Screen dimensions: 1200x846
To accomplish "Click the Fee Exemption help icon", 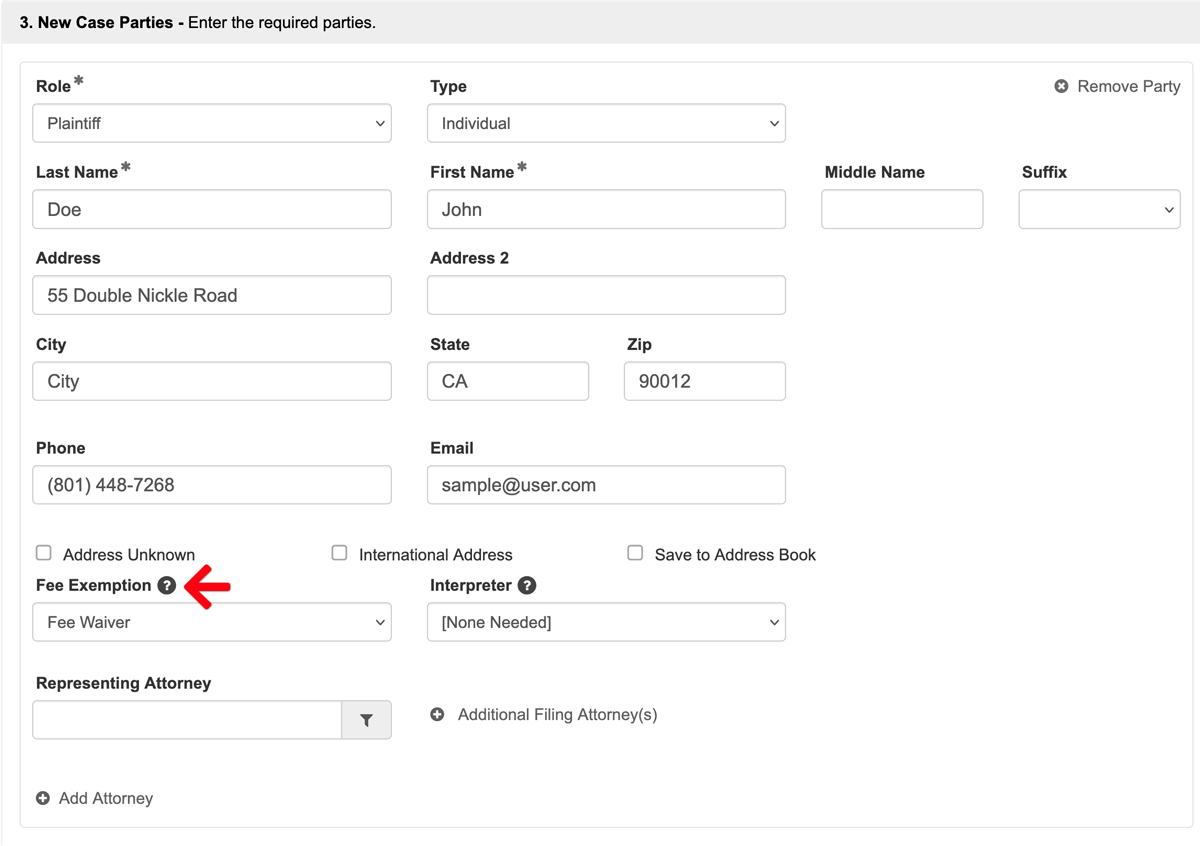I will pyautogui.click(x=167, y=586).
